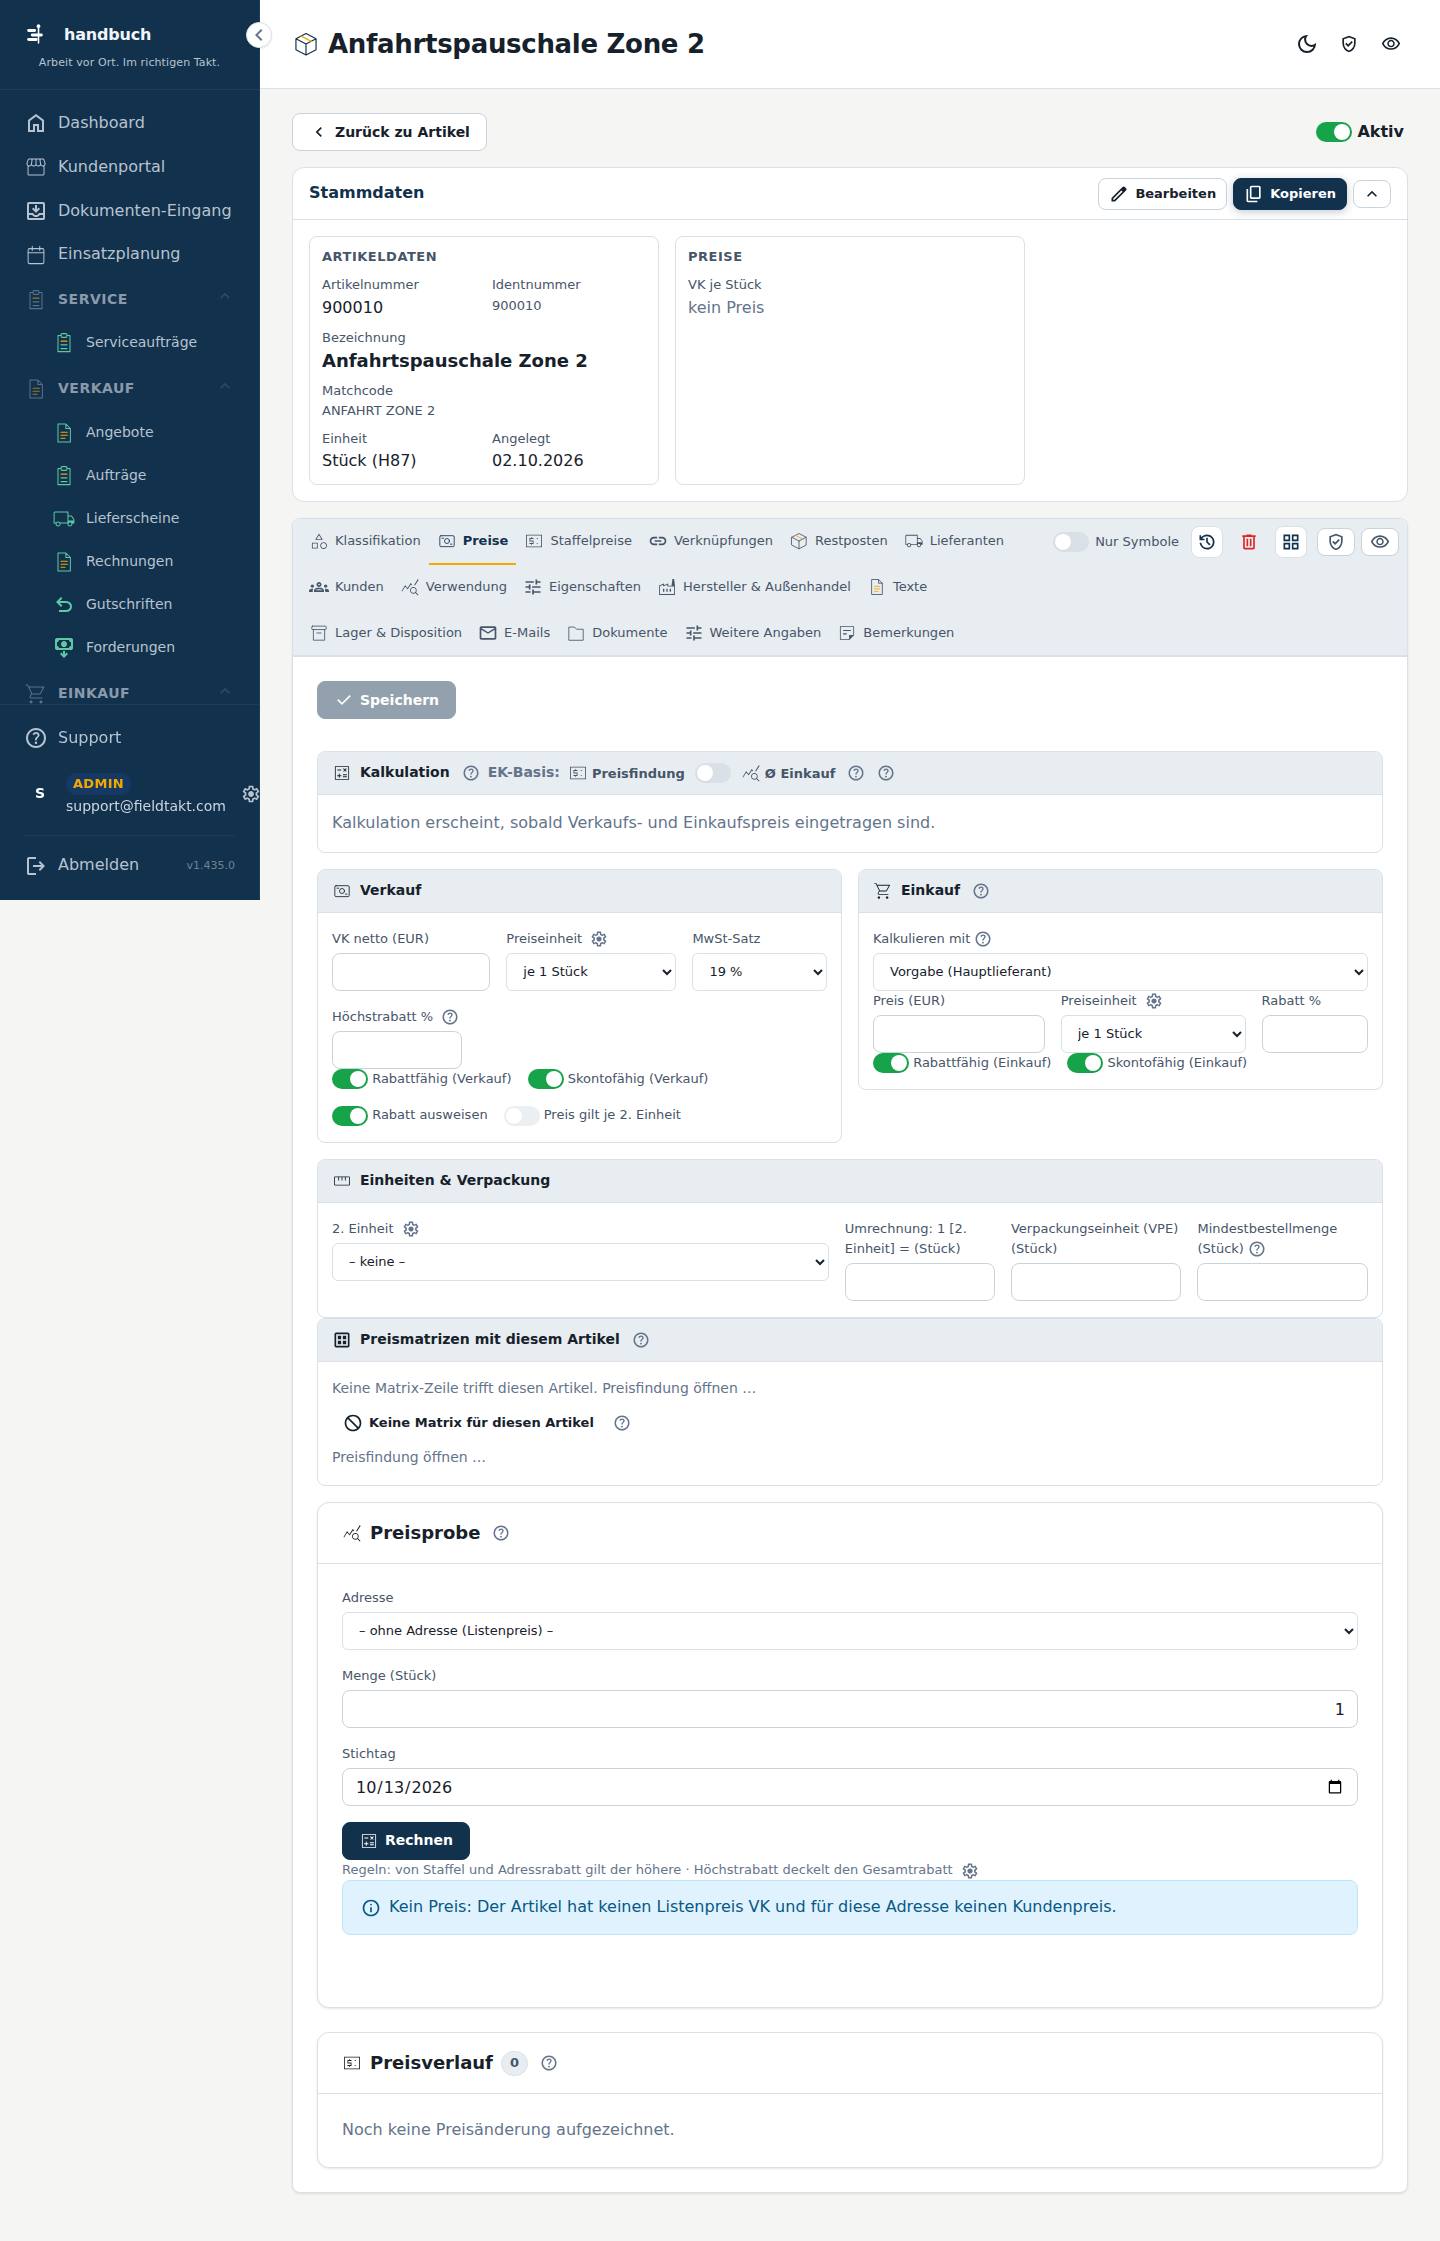
Task: Open Rechnungen in the sidebar
Action: [129, 561]
